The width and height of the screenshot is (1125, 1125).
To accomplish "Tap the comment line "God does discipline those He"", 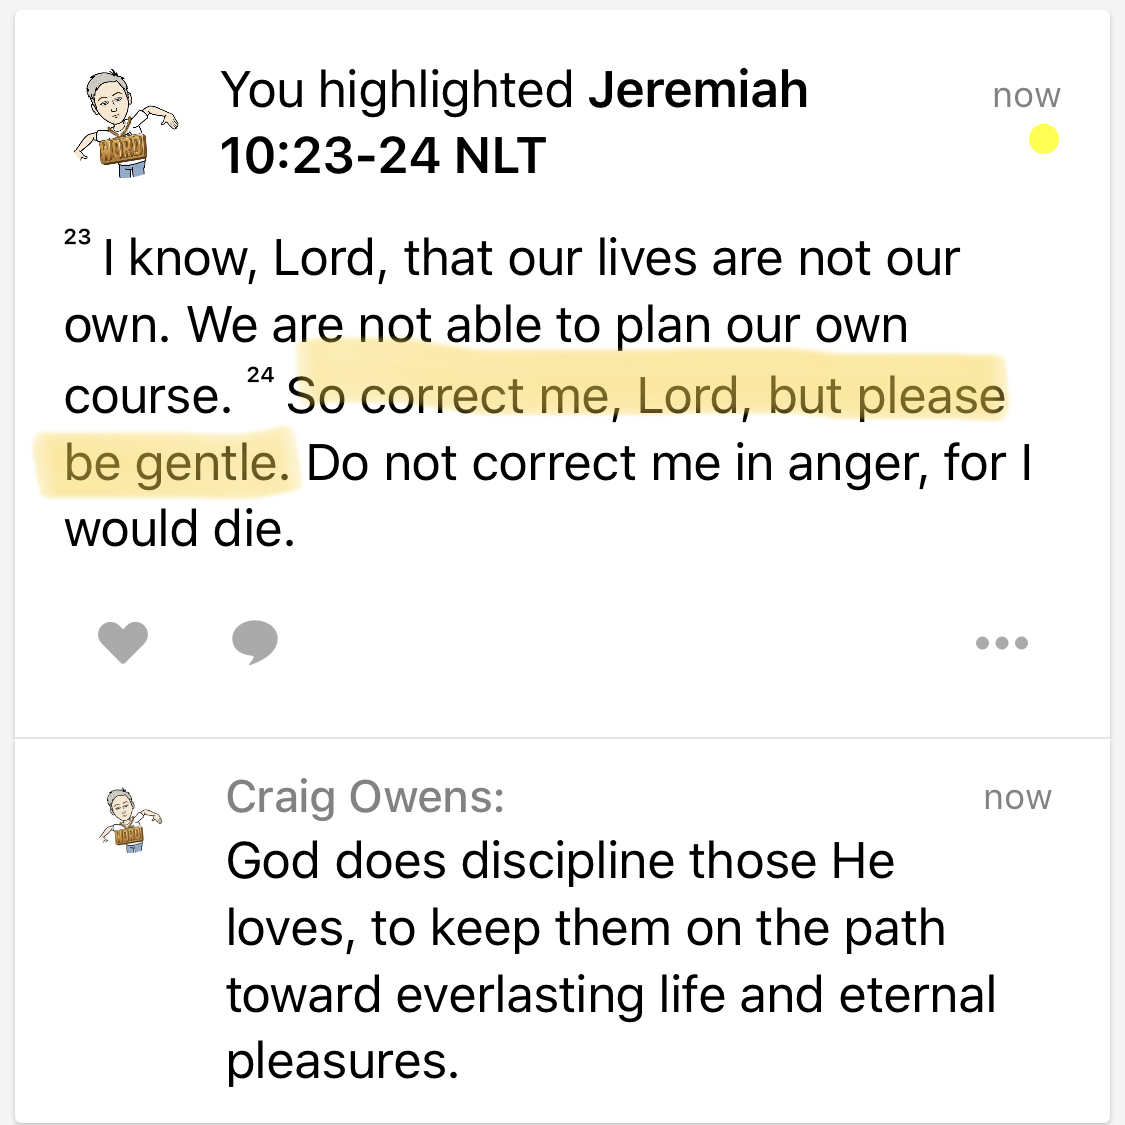I will [560, 861].
